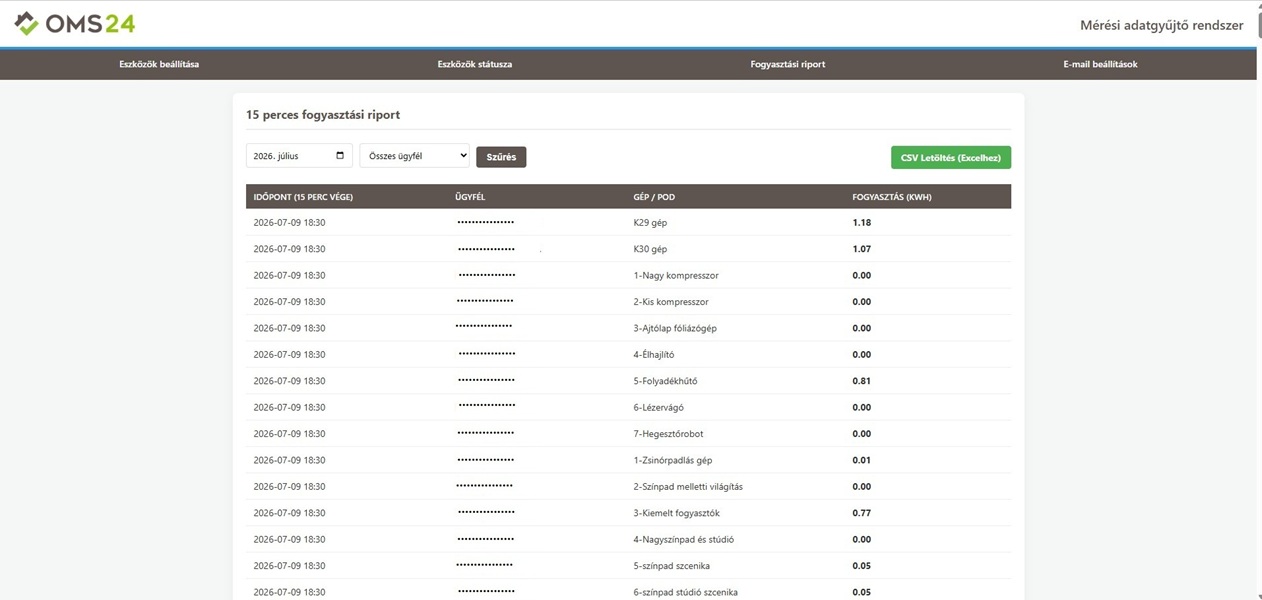Screen dimensions: 1262x600
Task: Click the Időpont (15 perc vége) column header
Action: point(303,197)
